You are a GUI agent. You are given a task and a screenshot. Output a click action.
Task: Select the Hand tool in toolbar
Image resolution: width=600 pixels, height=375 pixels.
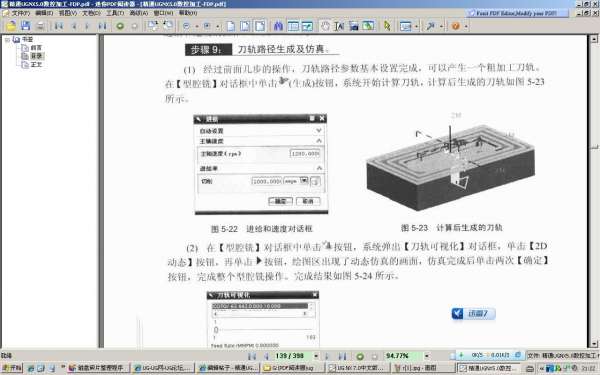325,26
